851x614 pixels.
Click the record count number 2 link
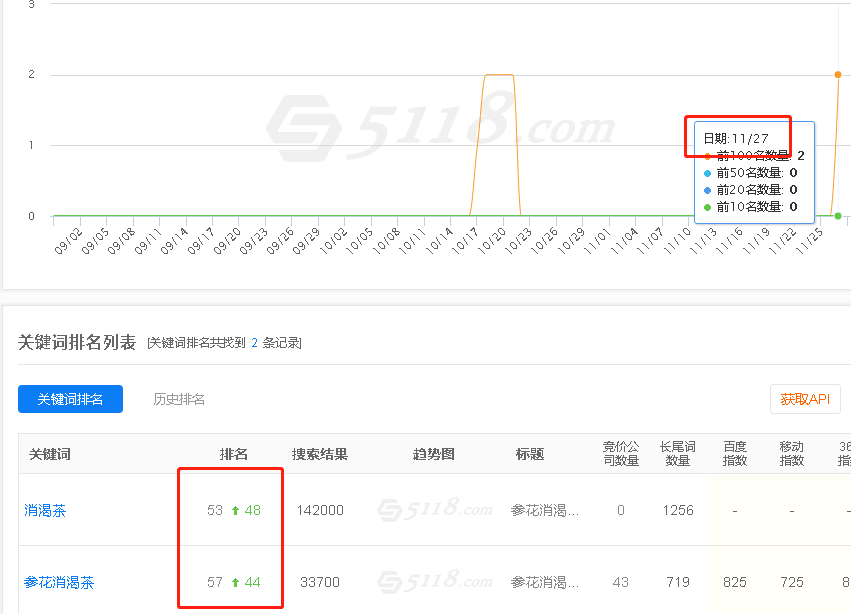coord(254,343)
